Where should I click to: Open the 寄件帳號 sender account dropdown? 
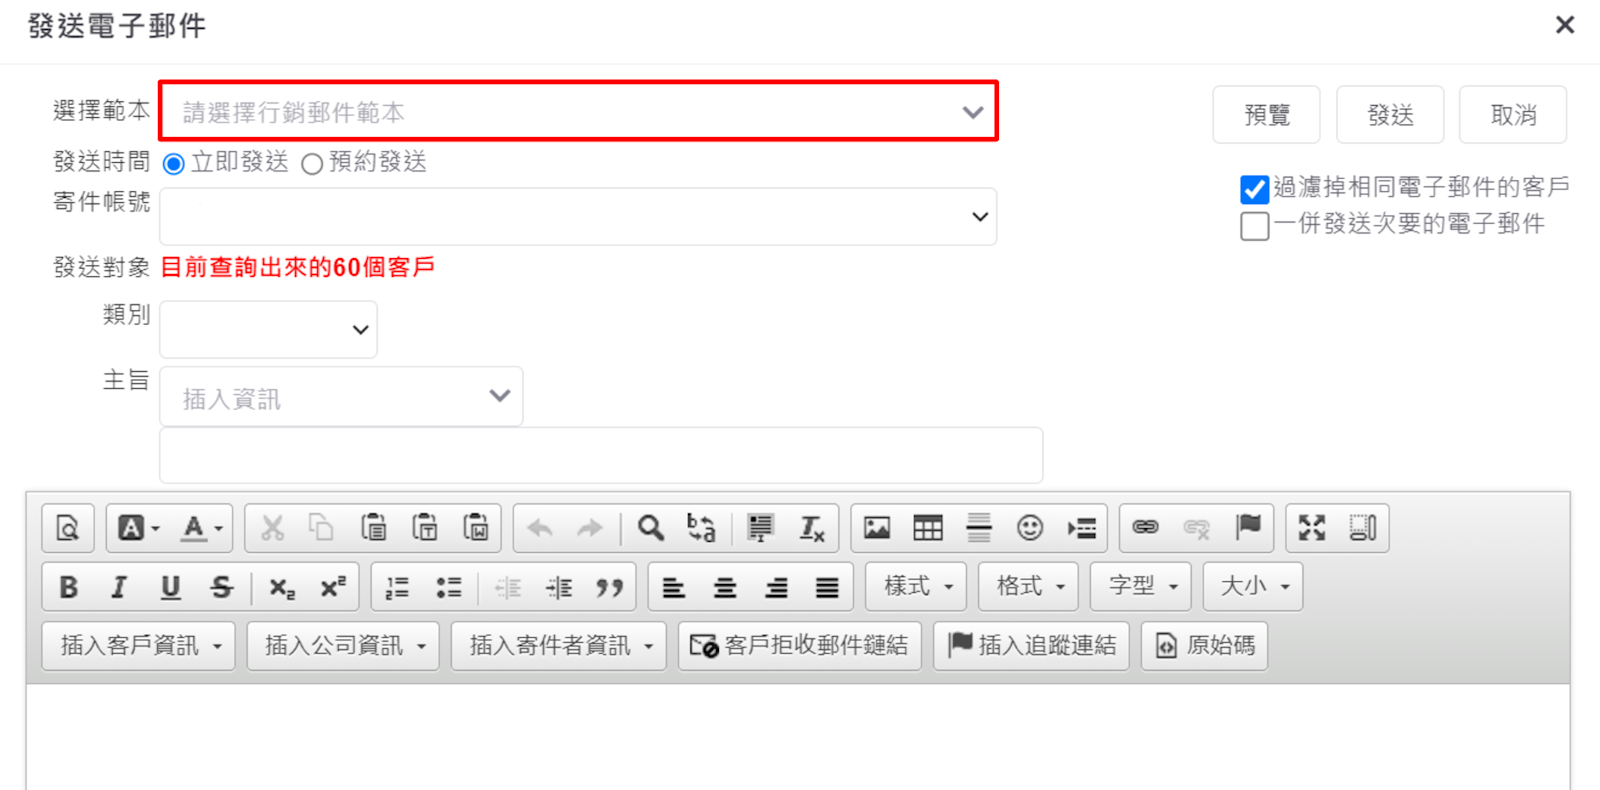pyautogui.click(x=578, y=217)
